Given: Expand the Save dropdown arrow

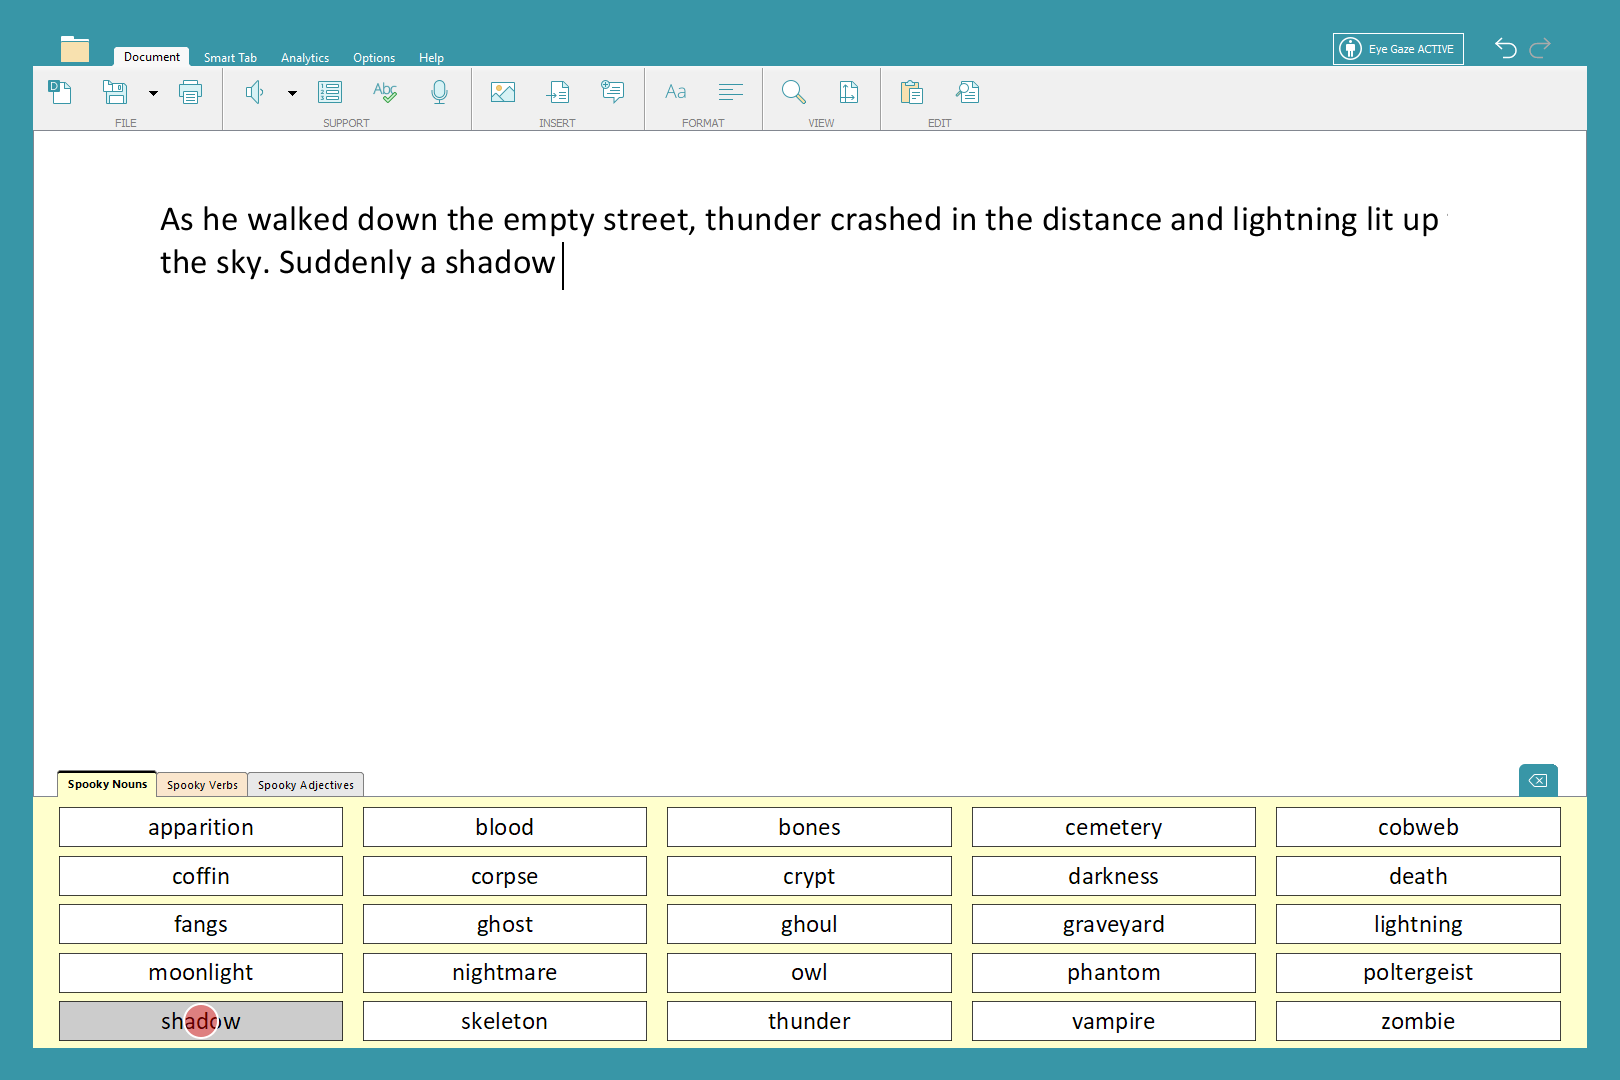Looking at the screenshot, I should pyautogui.click(x=153, y=93).
